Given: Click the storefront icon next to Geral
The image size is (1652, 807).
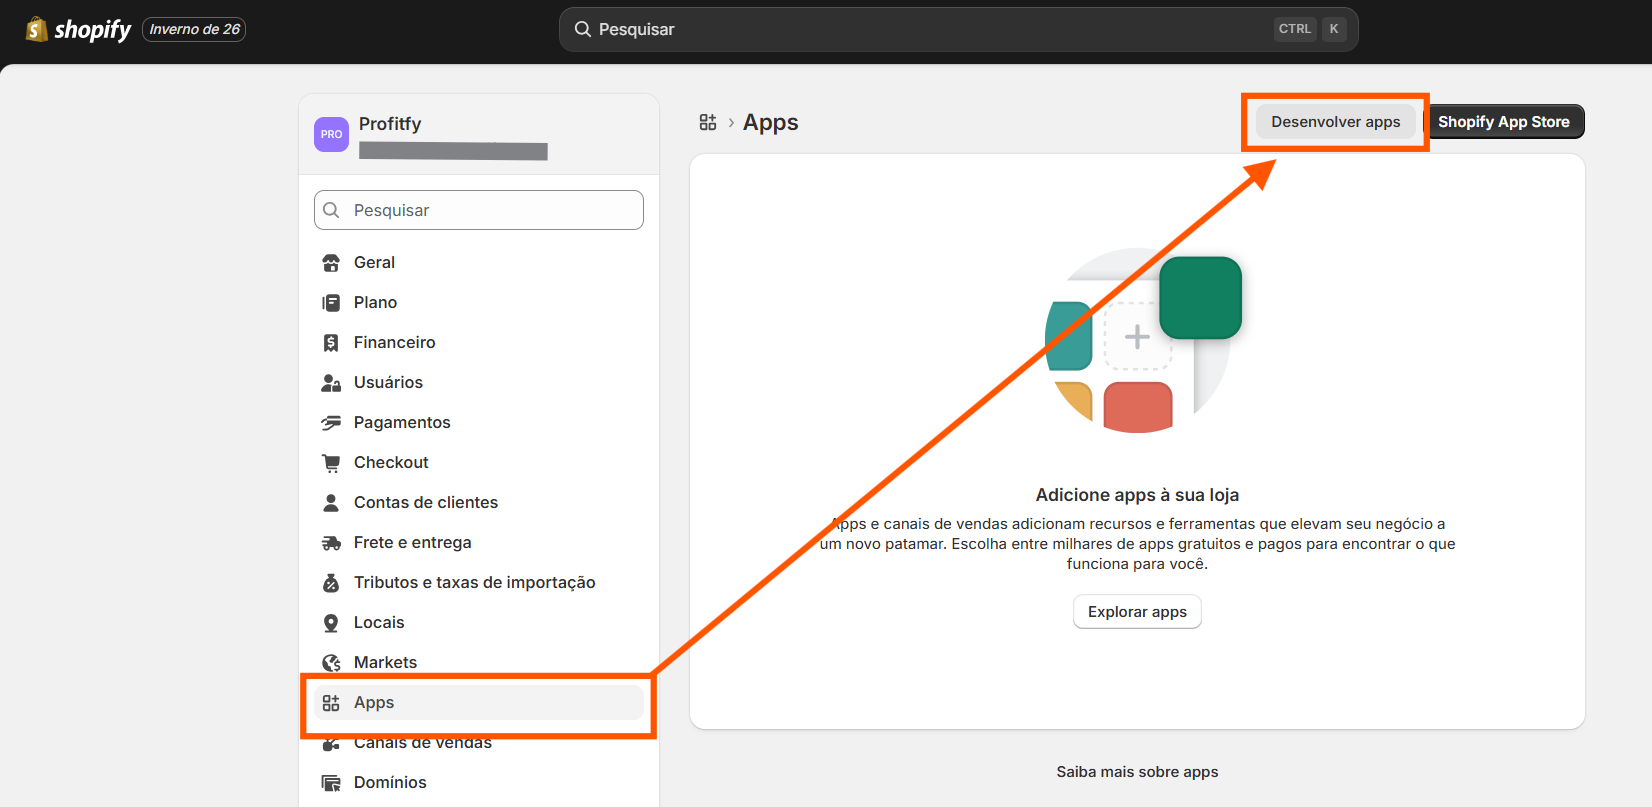Looking at the screenshot, I should coord(331,263).
